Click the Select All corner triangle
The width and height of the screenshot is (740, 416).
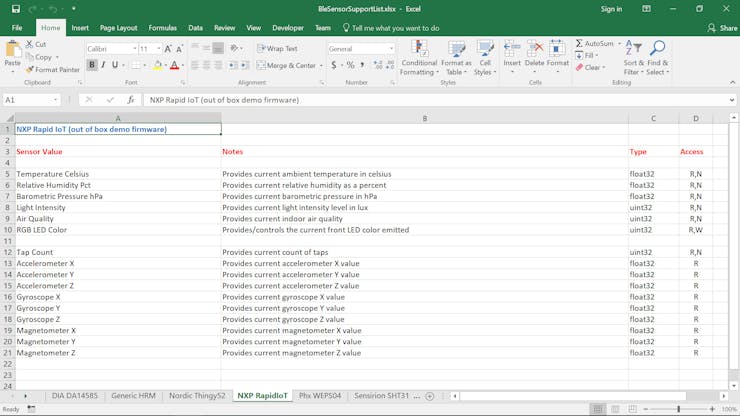click(x=9, y=118)
